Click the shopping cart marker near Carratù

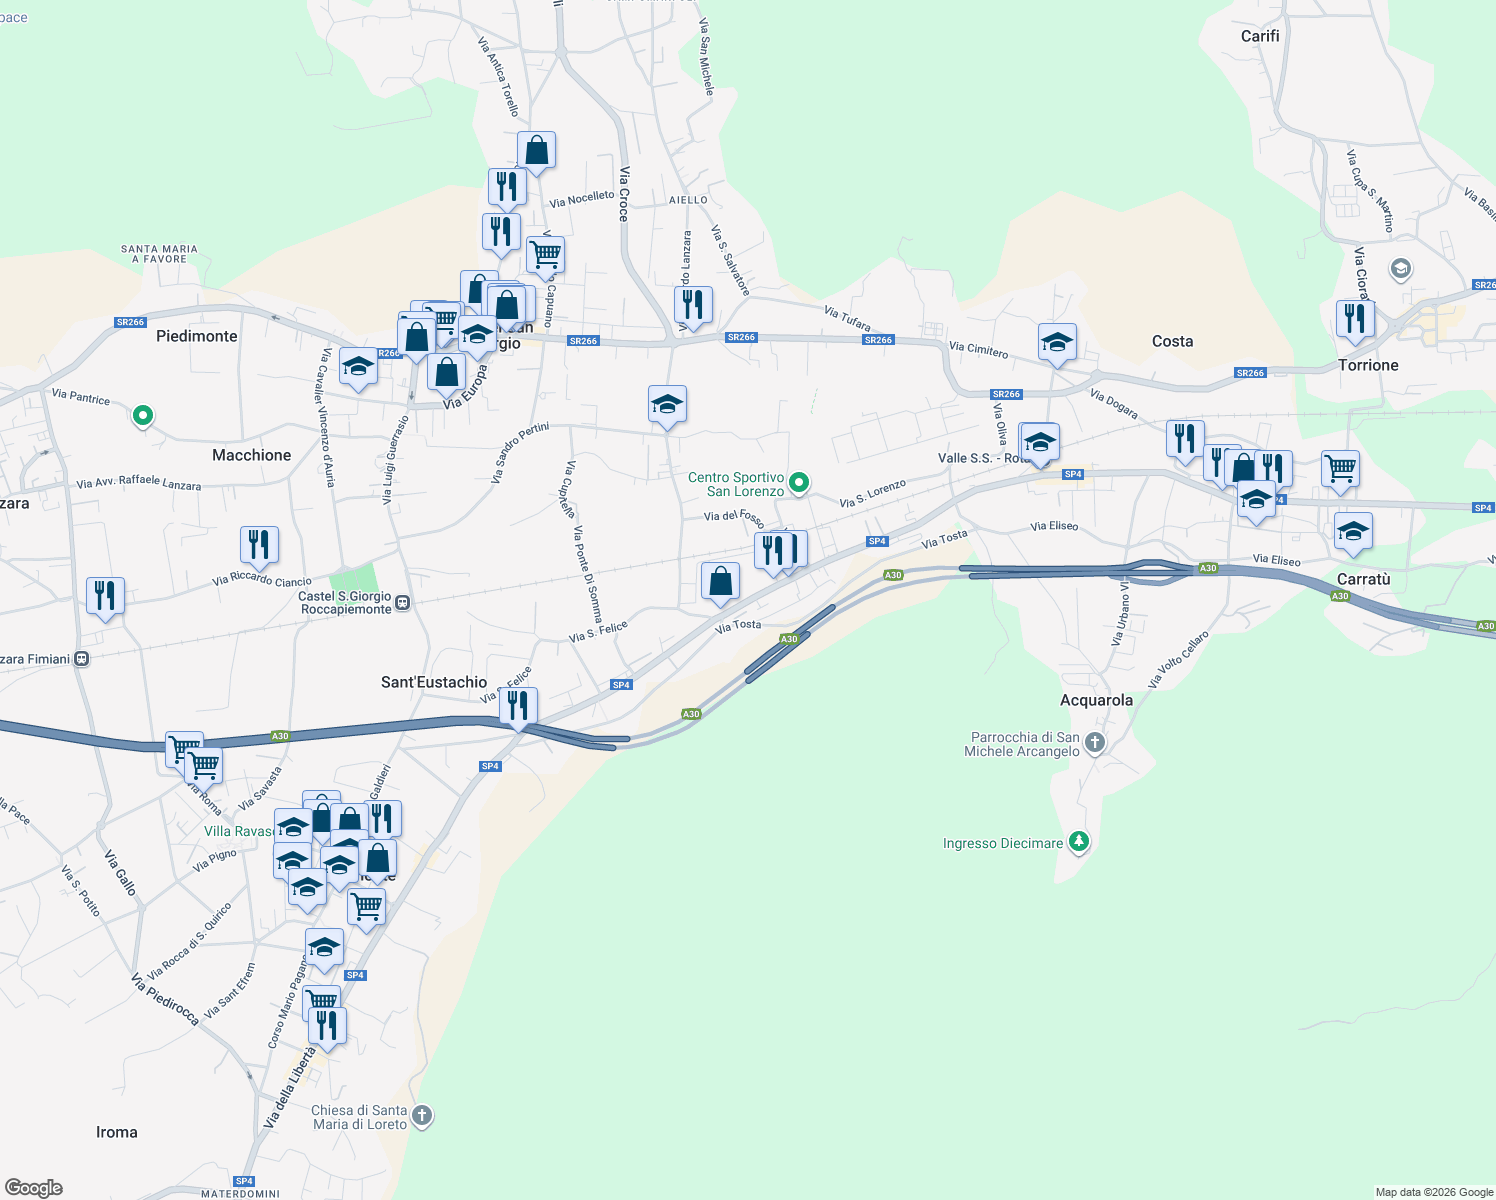1340,468
